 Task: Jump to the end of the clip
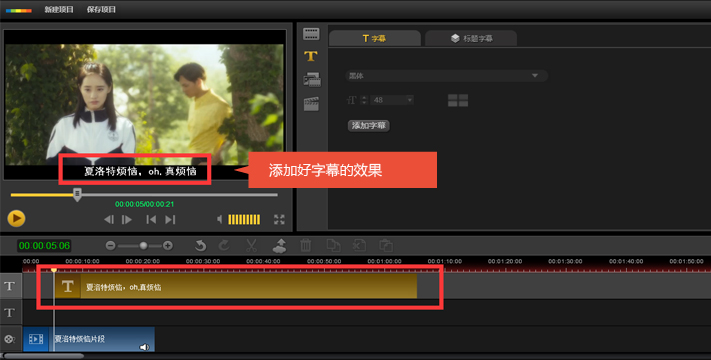tap(170, 220)
